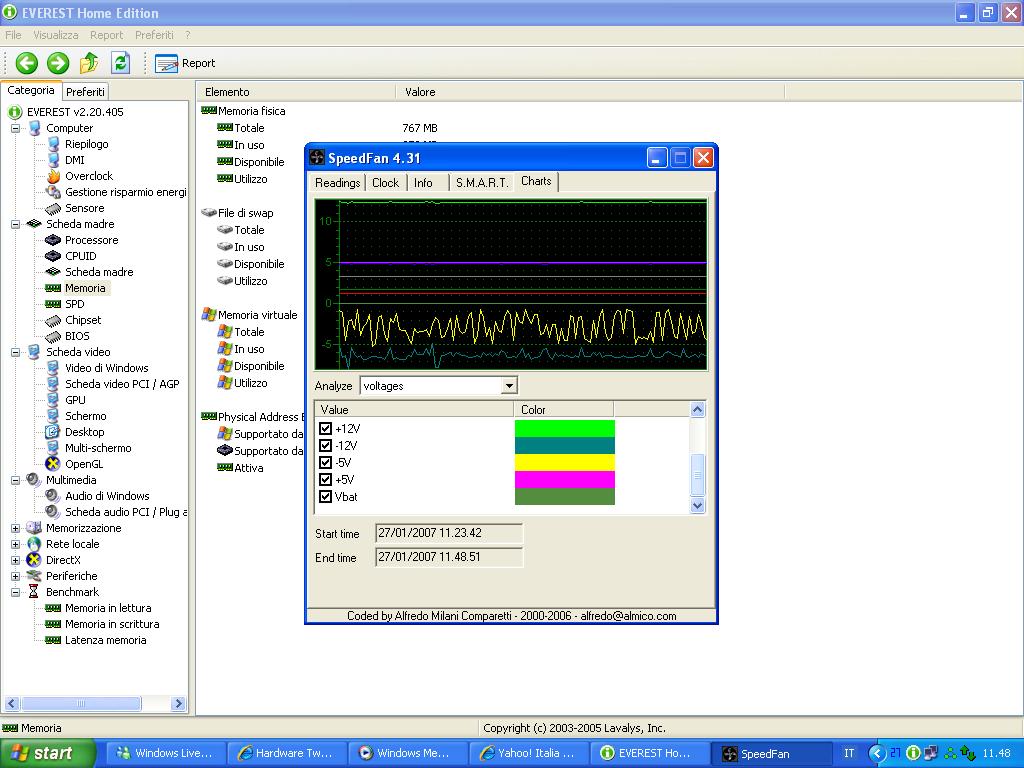
Task: Select Periferiche in the category tree
Action: 71,576
